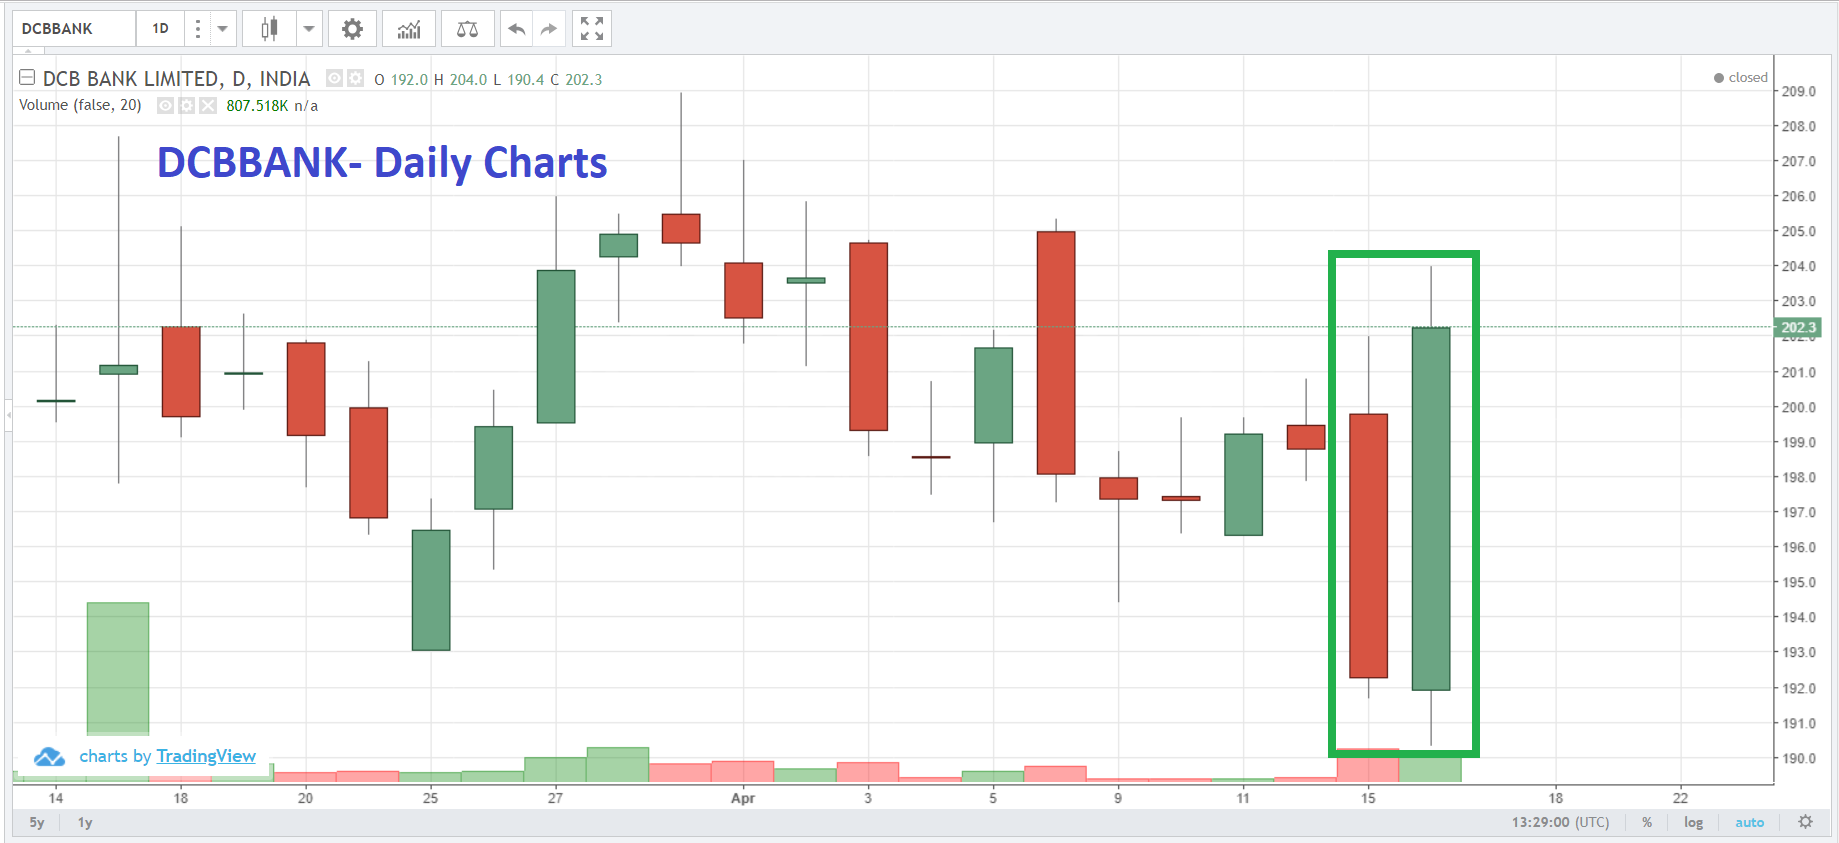This screenshot has width=1839, height=843.
Task: Remove the Volume indicator
Action: pyautogui.click(x=208, y=106)
